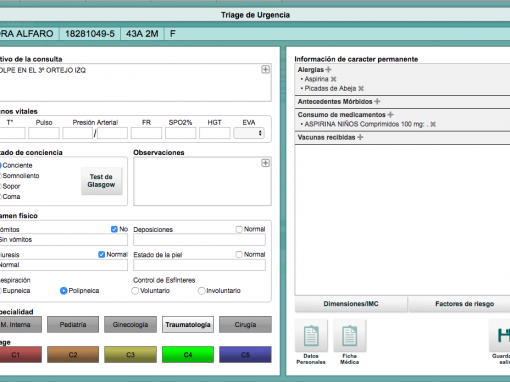
Task: Add Vacunas recibidas entry with plus
Action: [360, 137]
